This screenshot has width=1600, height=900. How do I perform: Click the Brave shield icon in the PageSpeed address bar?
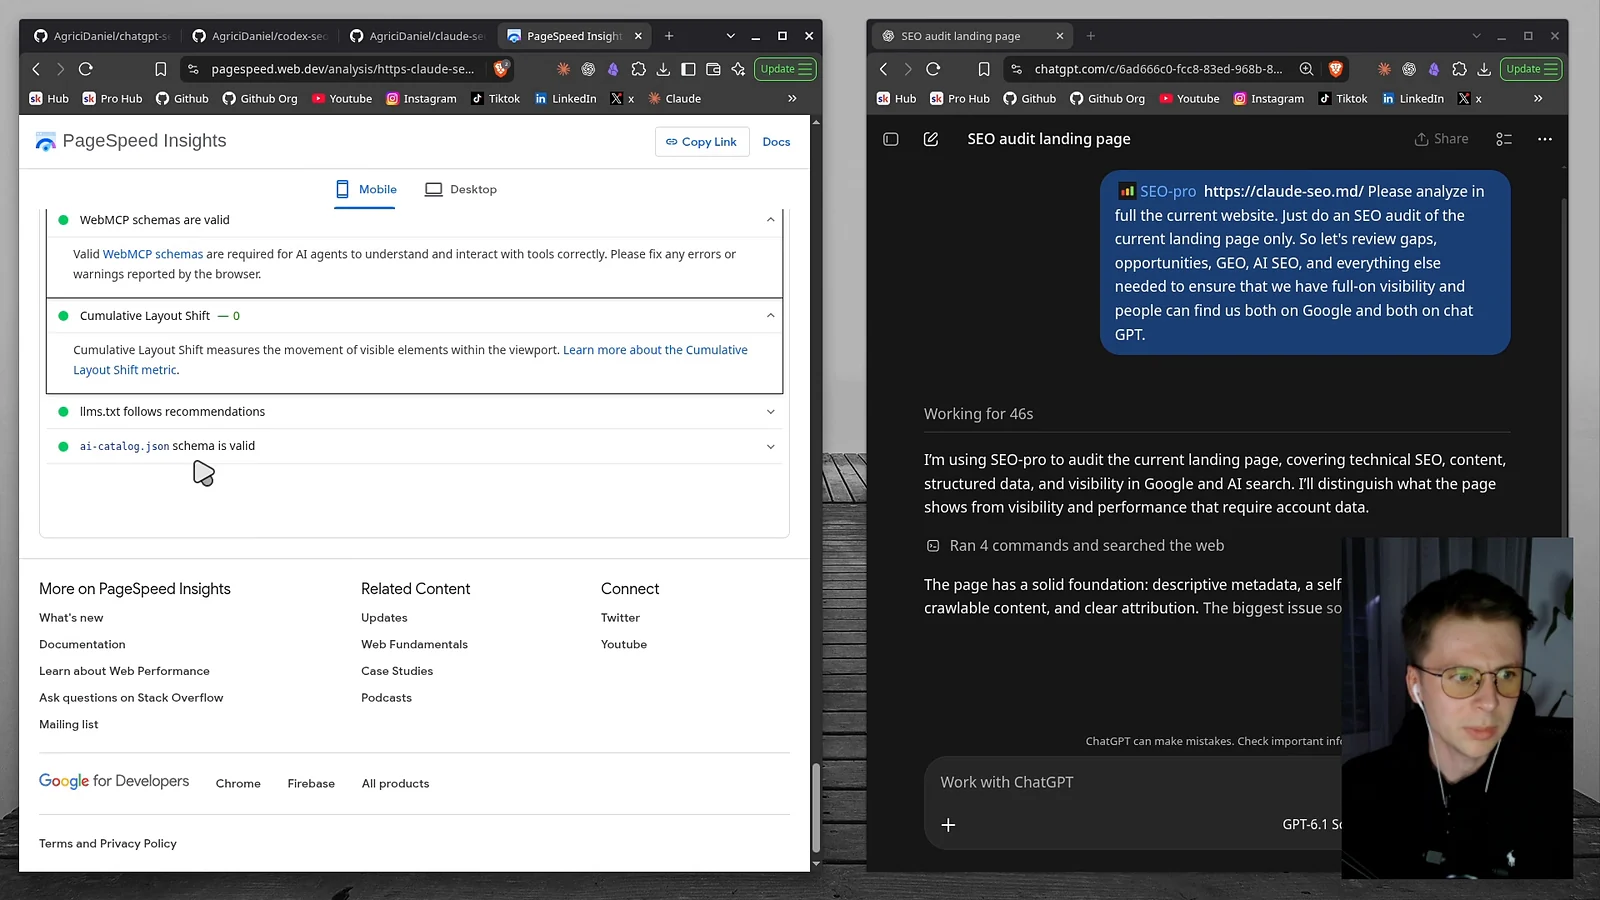tap(501, 69)
